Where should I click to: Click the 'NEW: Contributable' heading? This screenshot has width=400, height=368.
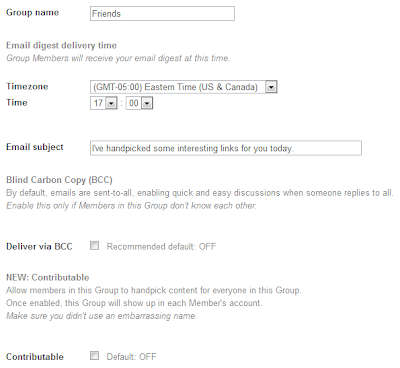pos(48,277)
